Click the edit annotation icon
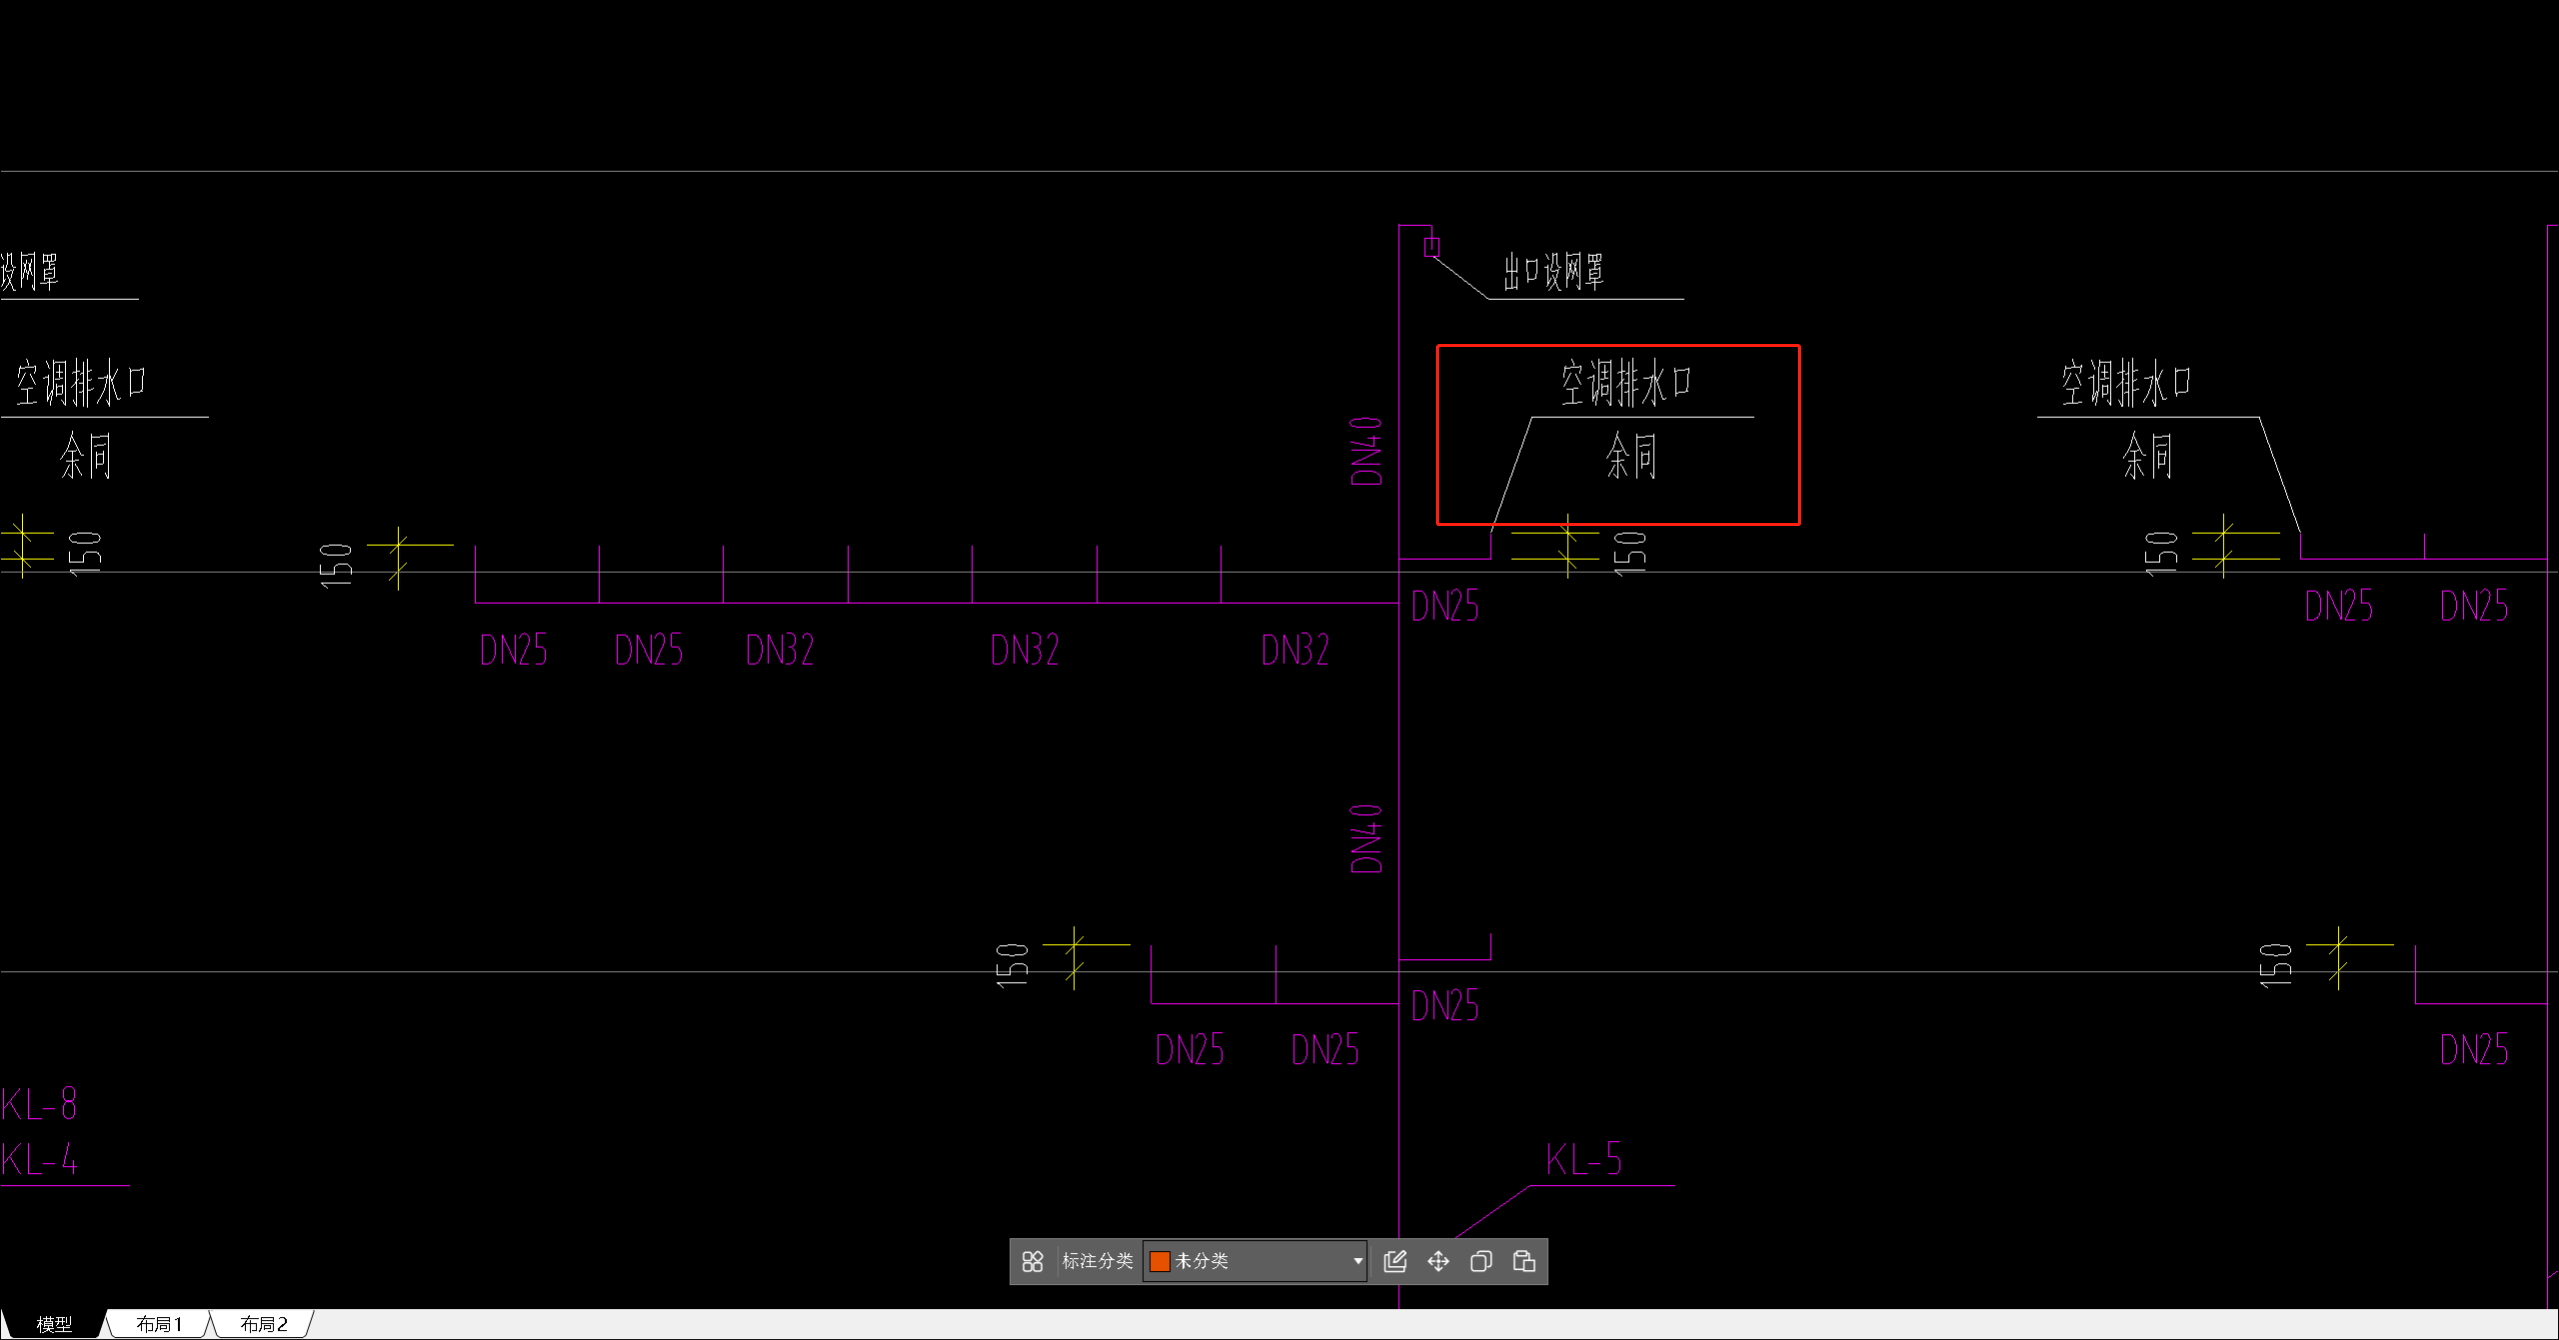Viewport: 2559px width, 1340px height. [x=1395, y=1261]
